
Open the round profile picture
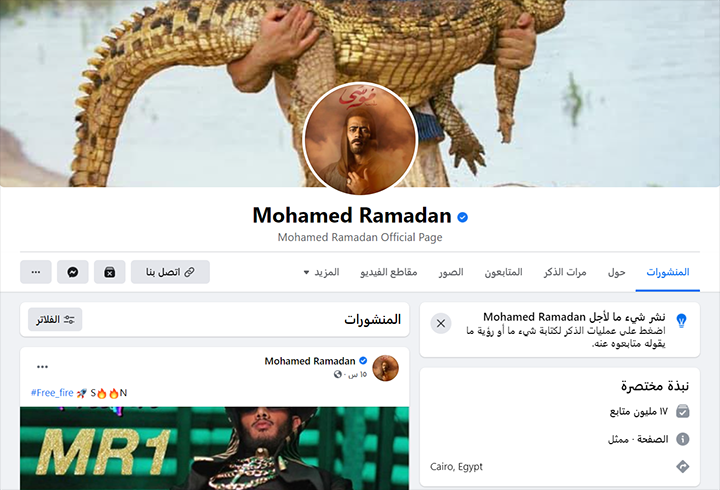[x=360, y=138]
